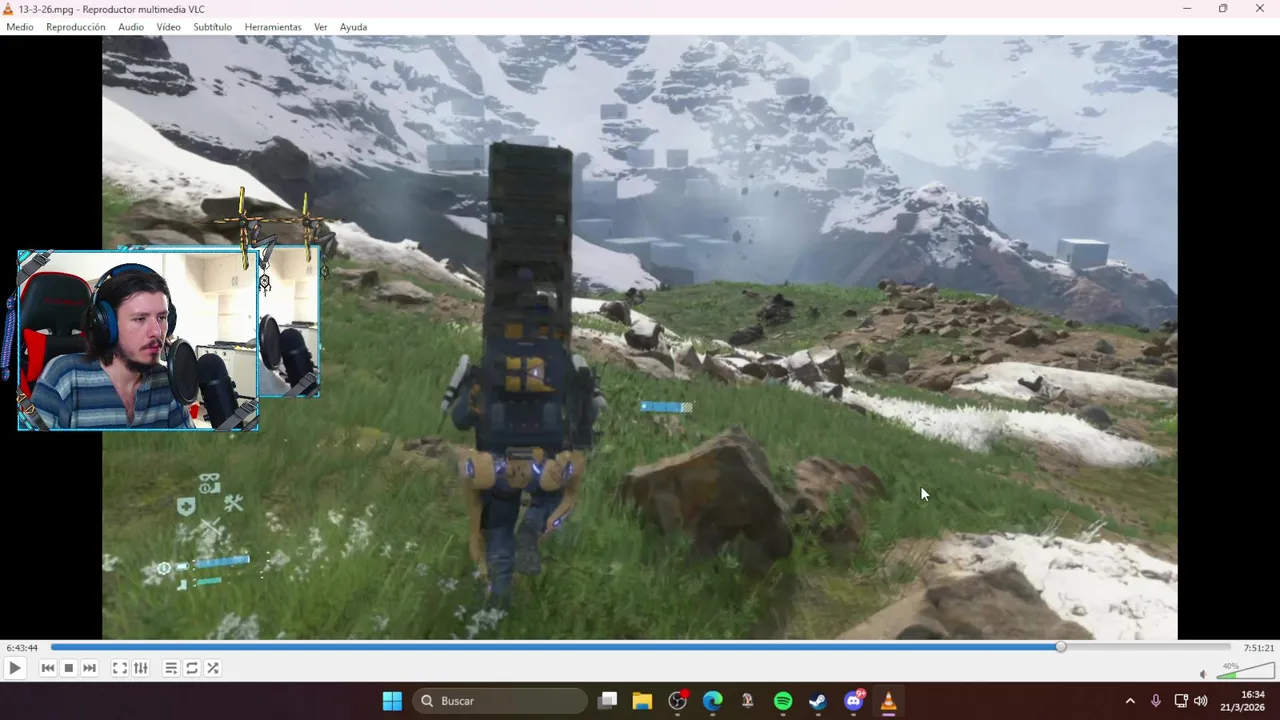Close the VLC window
This screenshot has height=720, width=1280.
click(1260, 9)
